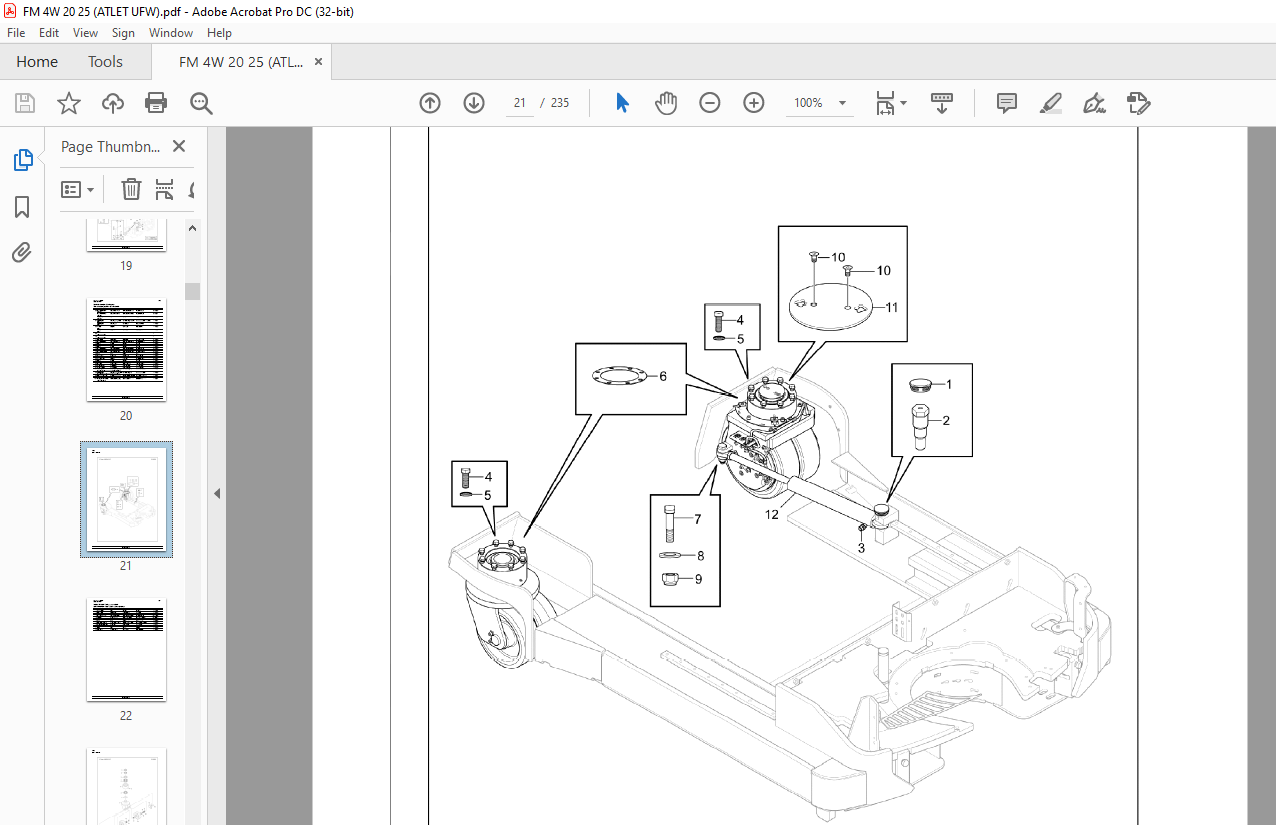Open the Attachments paperclip pane
The width and height of the screenshot is (1276, 825).
(22, 252)
